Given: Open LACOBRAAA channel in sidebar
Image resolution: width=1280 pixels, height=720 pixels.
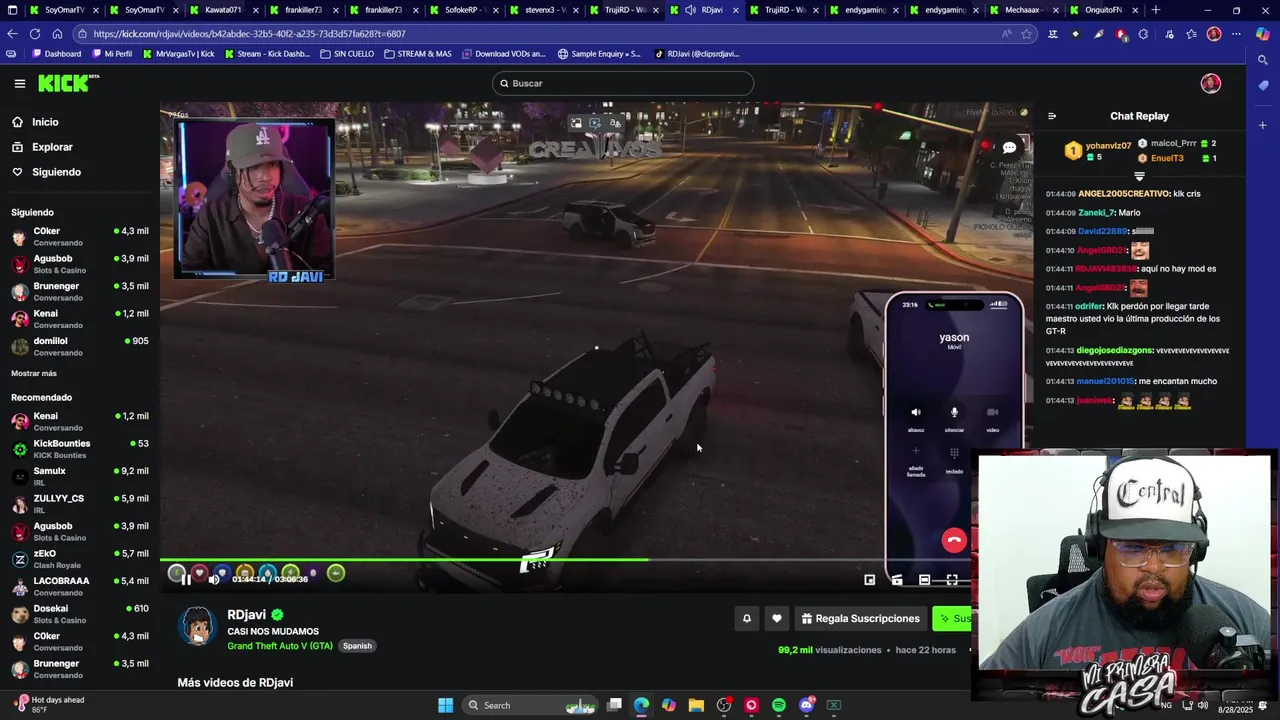Looking at the screenshot, I should point(80,586).
